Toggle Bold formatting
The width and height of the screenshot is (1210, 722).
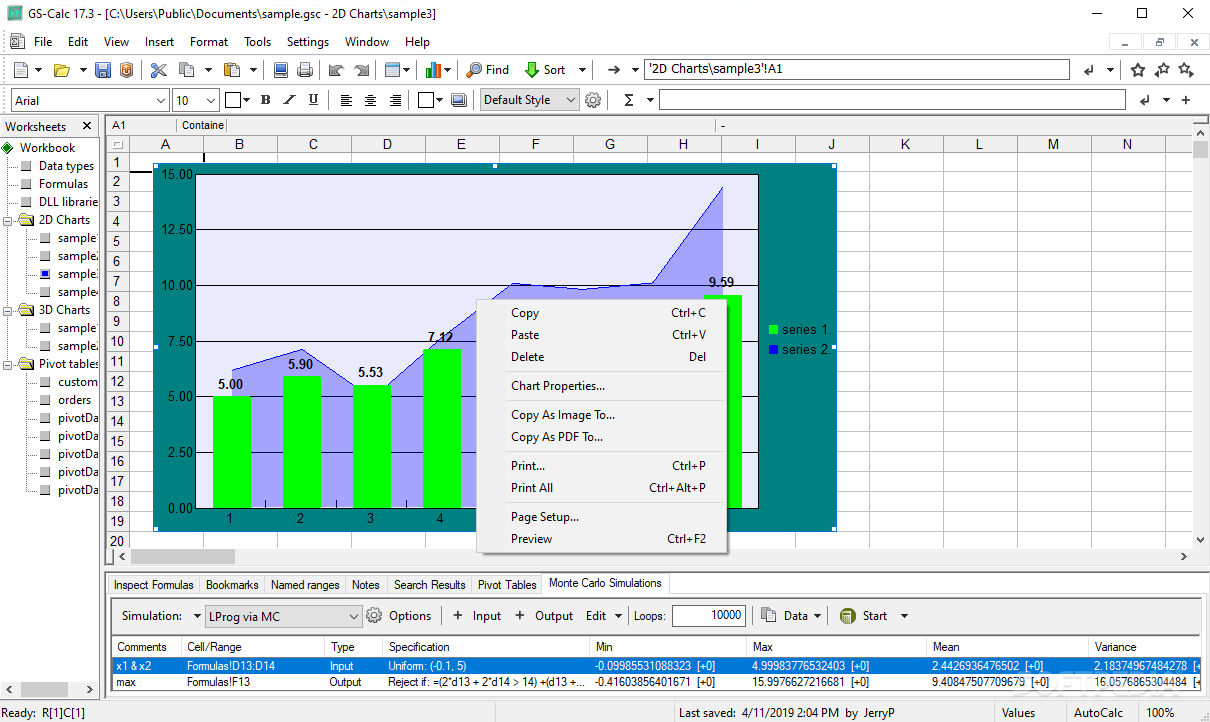pos(265,100)
